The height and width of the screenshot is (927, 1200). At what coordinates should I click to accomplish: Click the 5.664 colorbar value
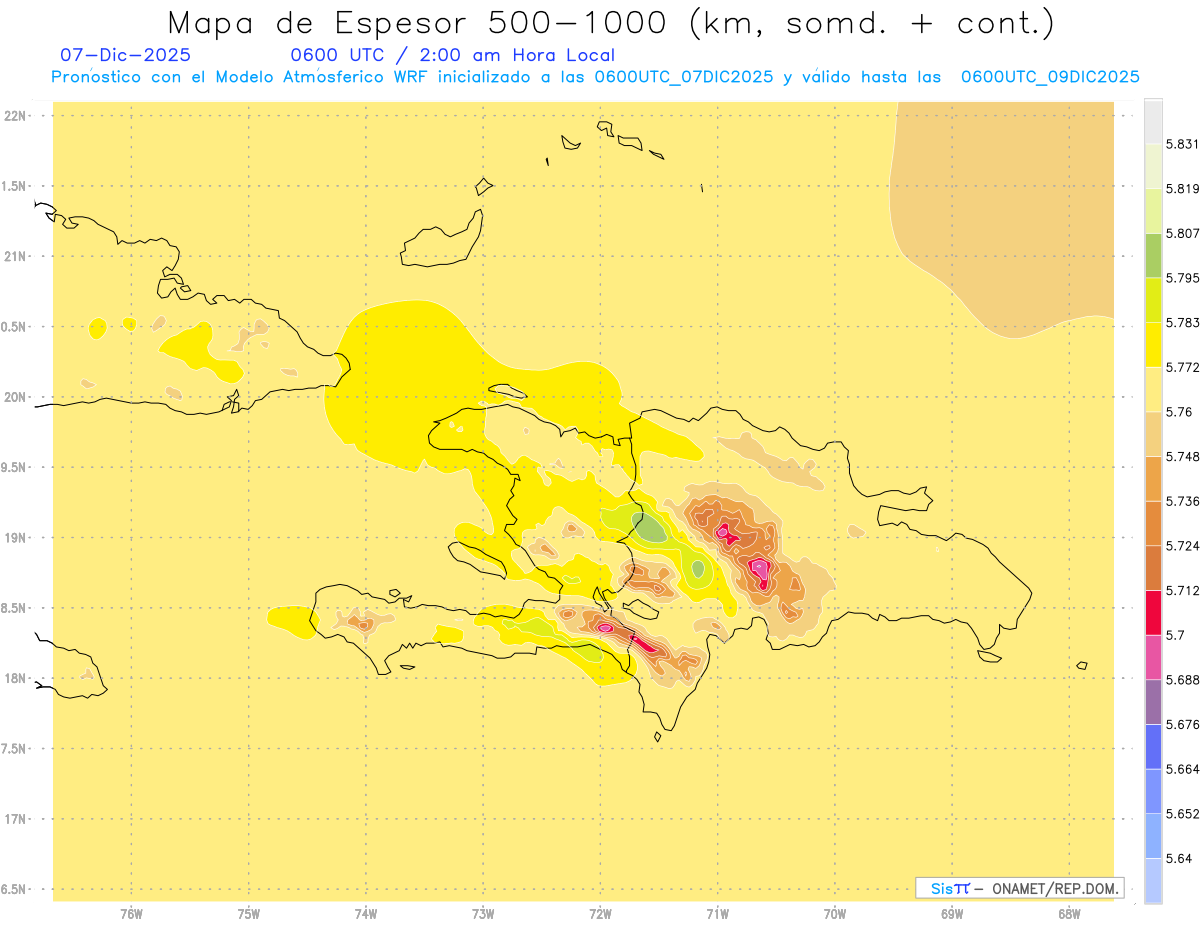coord(1183,769)
